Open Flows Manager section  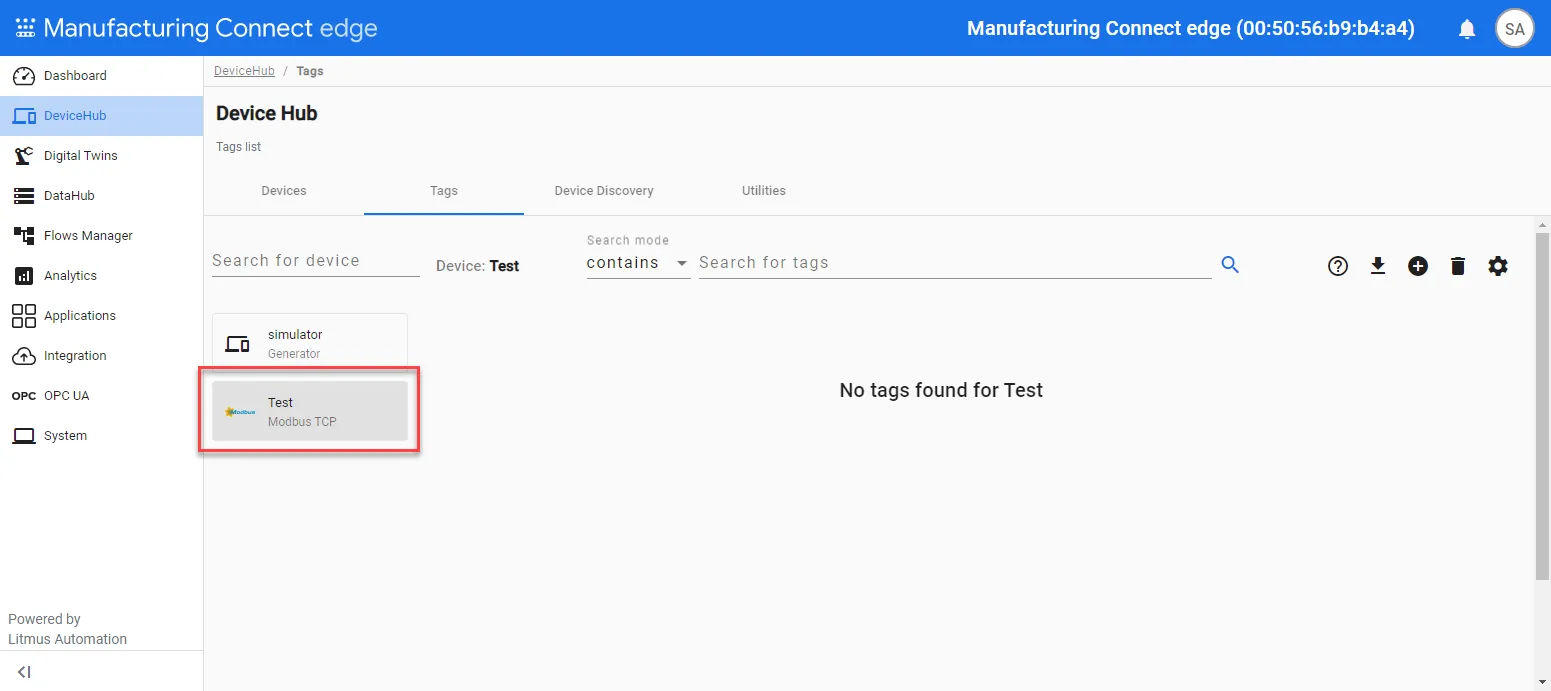tap(101, 236)
